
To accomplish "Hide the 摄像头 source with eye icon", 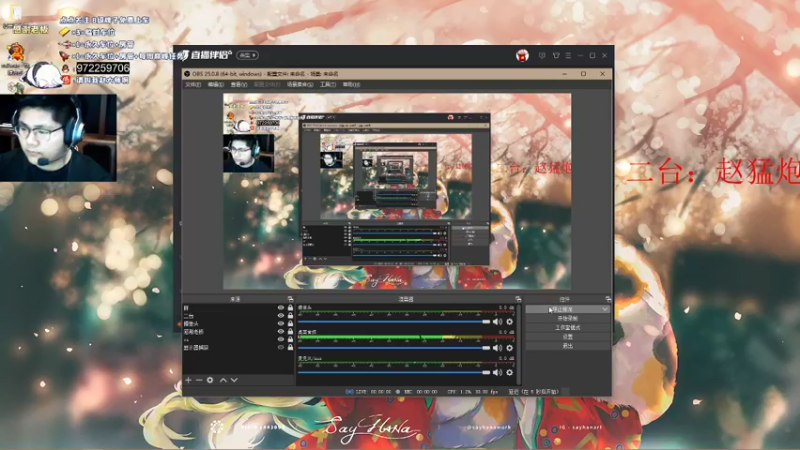I will 281,323.
